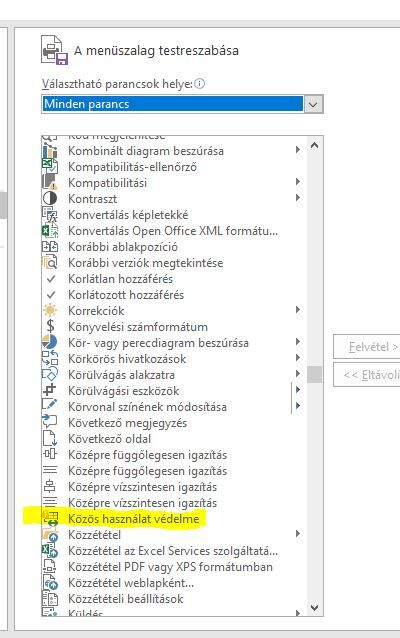Open the Minden parancs dropdown arrow
This screenshot has height=638, width=400.
click(x=313, y=104)
